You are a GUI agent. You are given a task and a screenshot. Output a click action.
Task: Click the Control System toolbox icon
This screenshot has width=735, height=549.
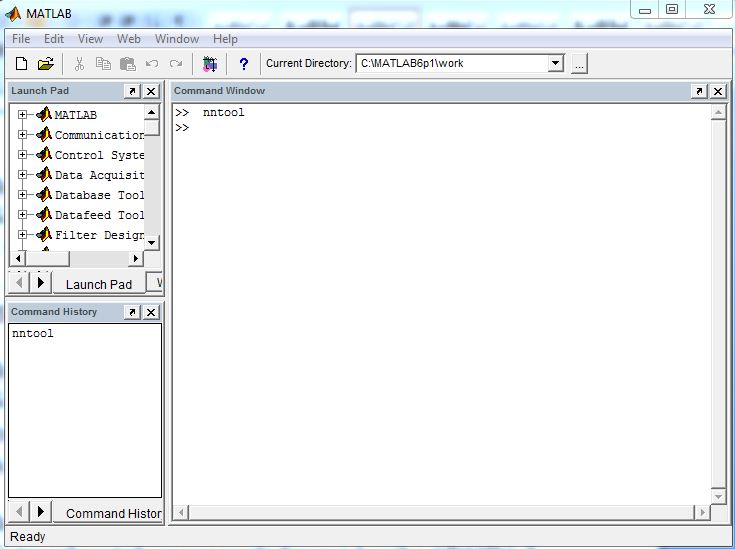tap(44, 154)
